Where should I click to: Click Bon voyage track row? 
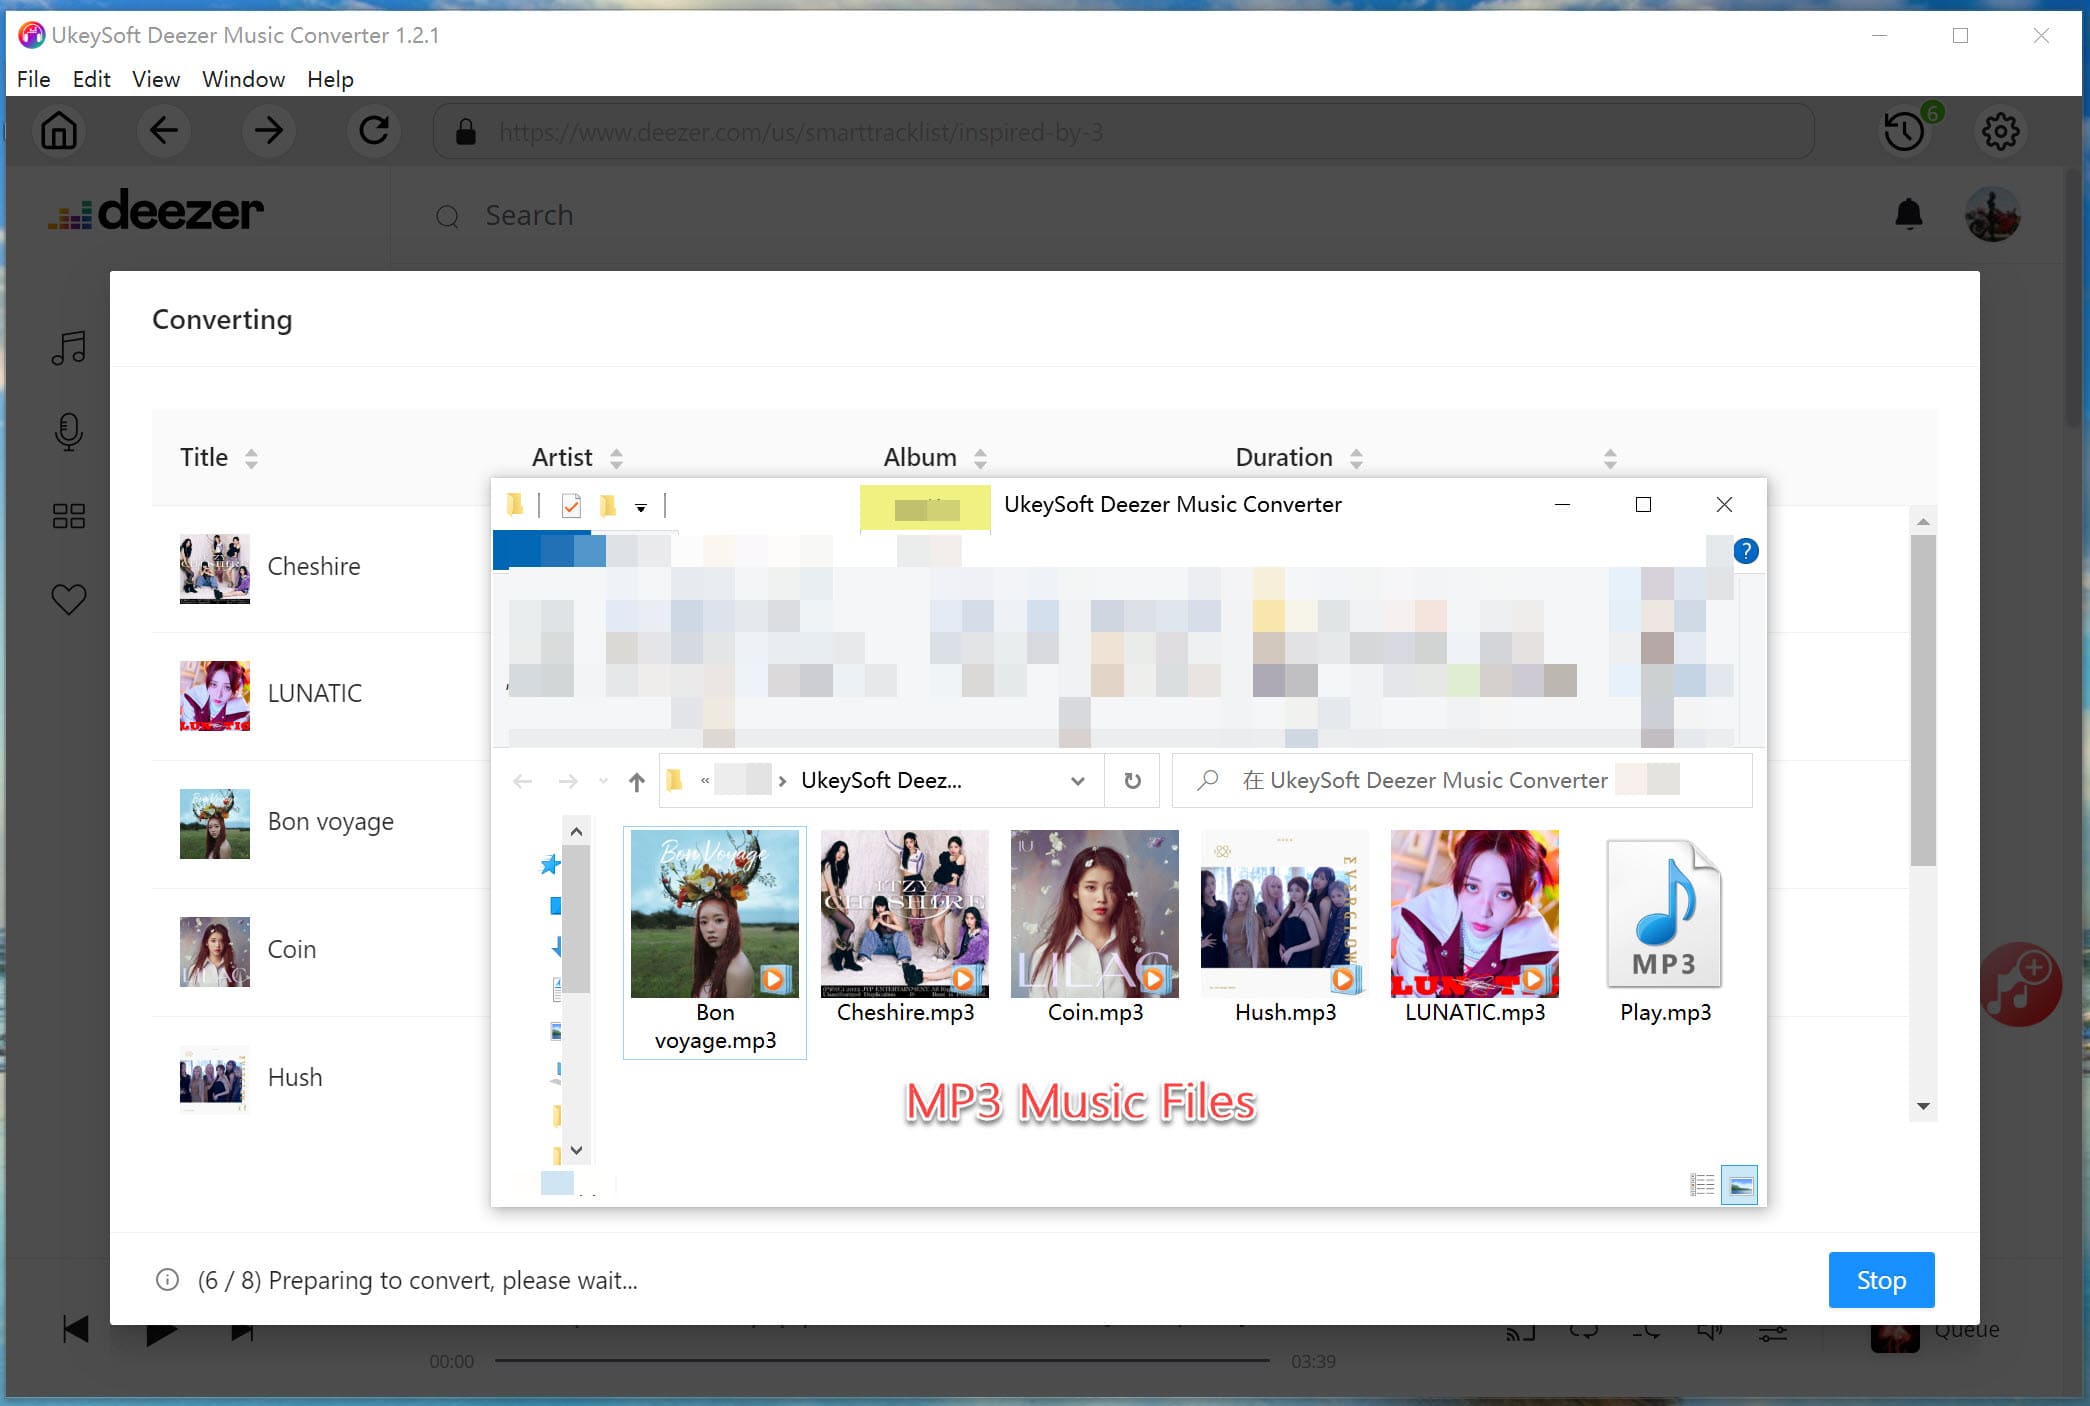point(320,823)
